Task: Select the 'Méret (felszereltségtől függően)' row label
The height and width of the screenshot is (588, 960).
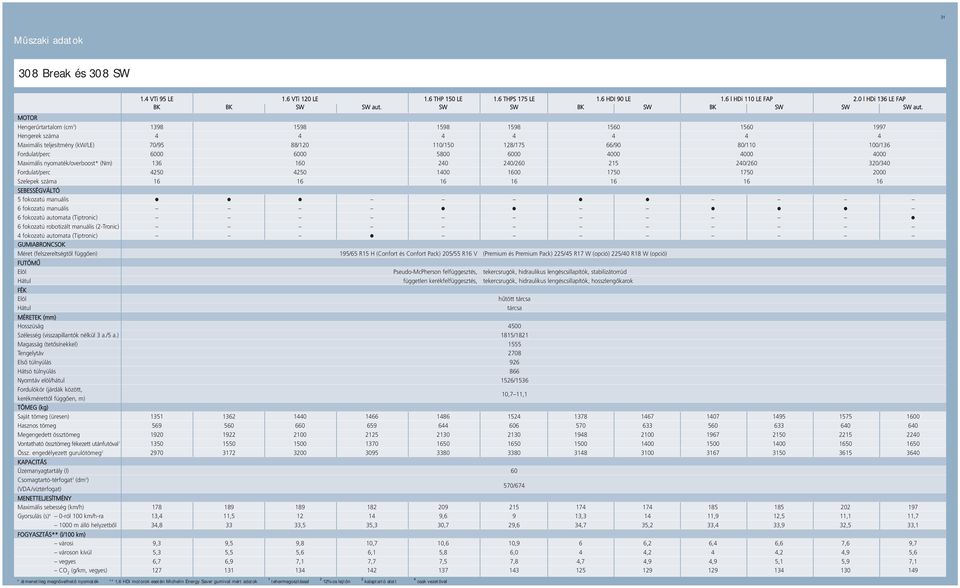Action: [x=58, y=254]
